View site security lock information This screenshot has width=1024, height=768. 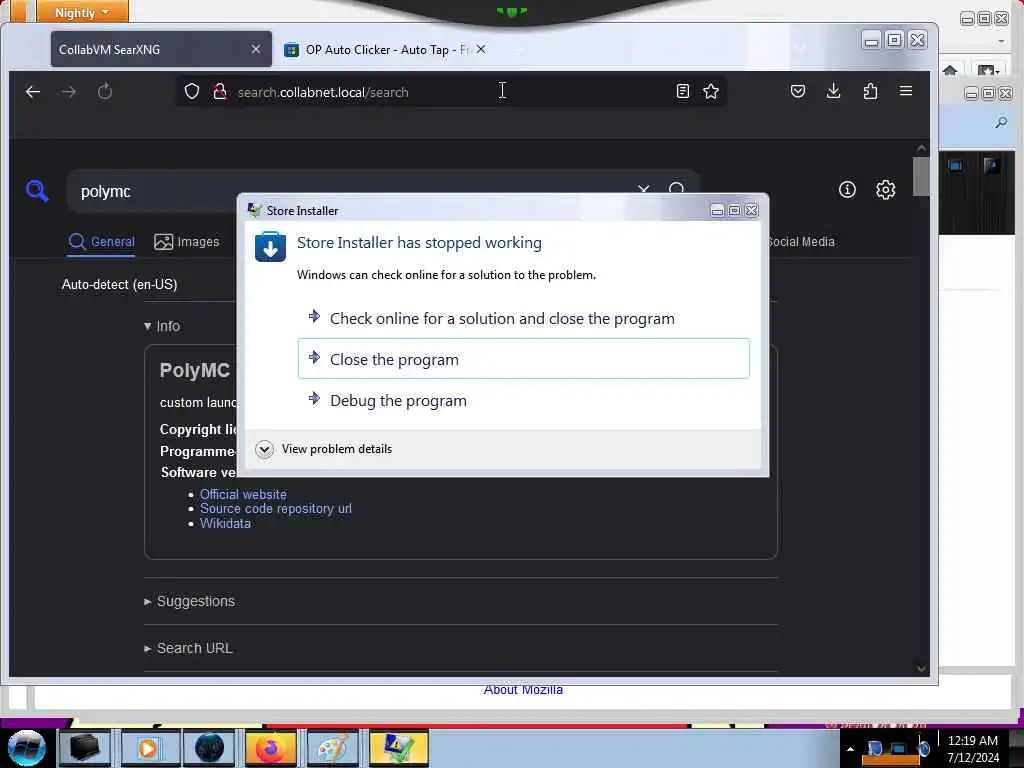[x=220, y=91]
